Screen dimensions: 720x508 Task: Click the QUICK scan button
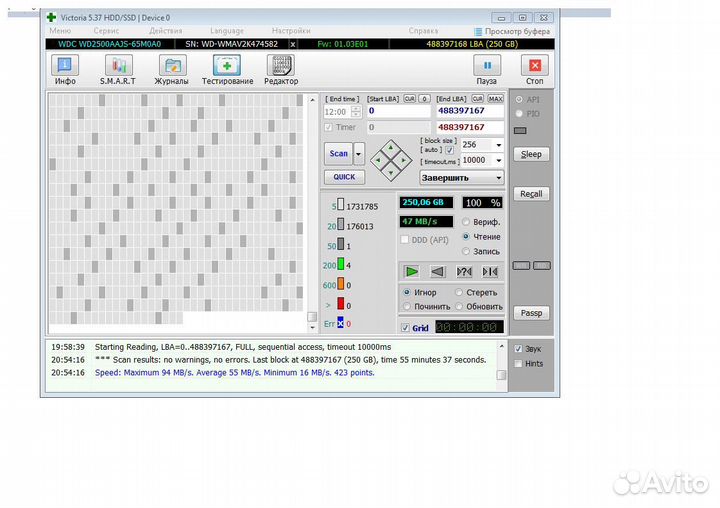(x=344, y=177)
